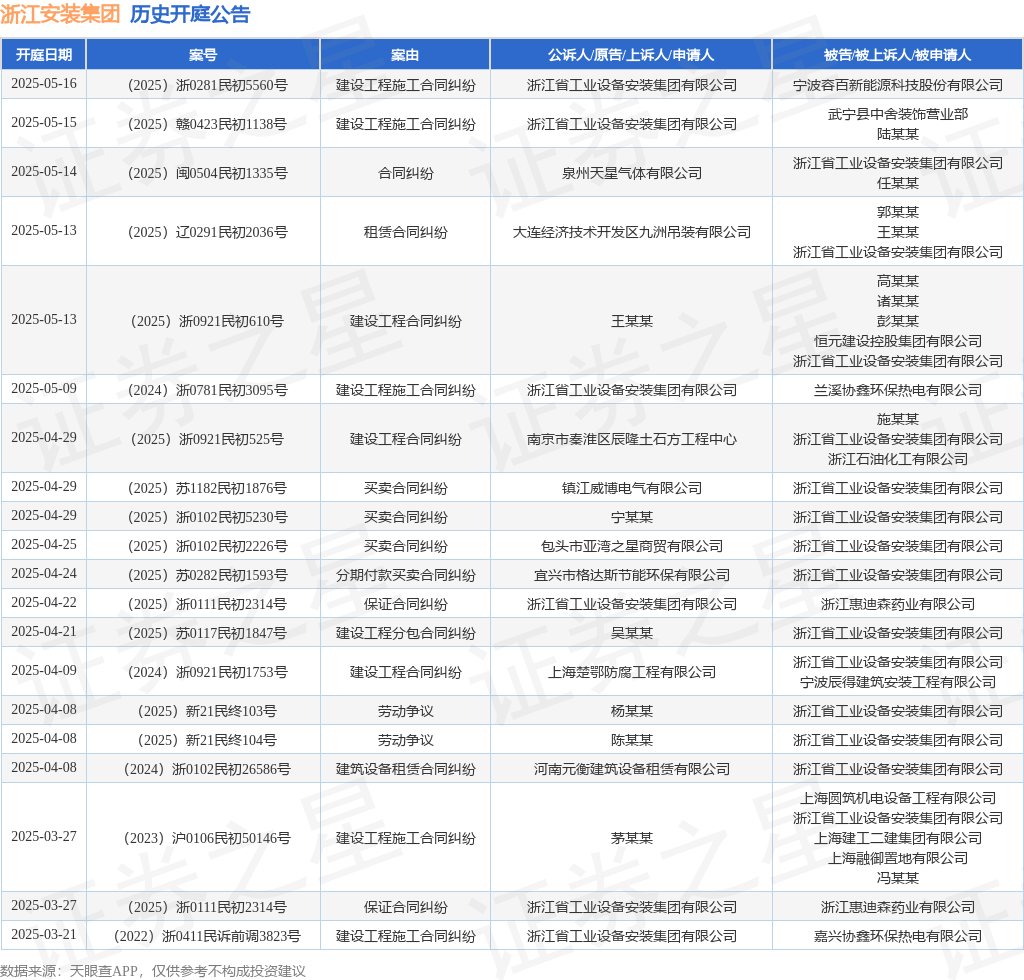This screenshot has width=1024, height=980.
Task: Select the 案号 column header
Action: (x=203, y=55)
